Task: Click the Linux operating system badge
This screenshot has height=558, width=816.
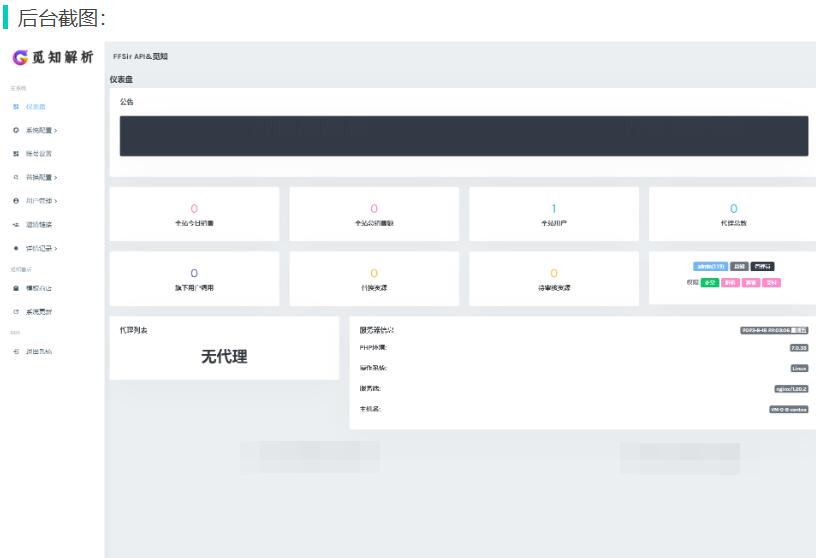Action: pyautogui.click(x=799, y=368)
